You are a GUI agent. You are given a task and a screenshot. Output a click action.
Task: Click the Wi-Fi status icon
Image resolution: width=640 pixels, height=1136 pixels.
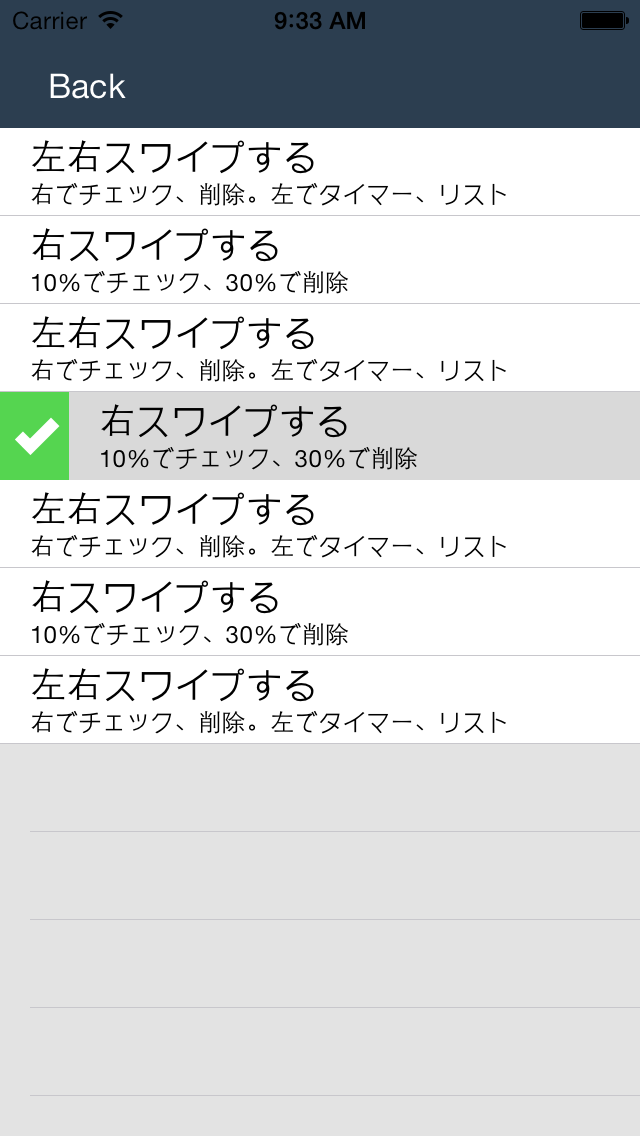111,20
